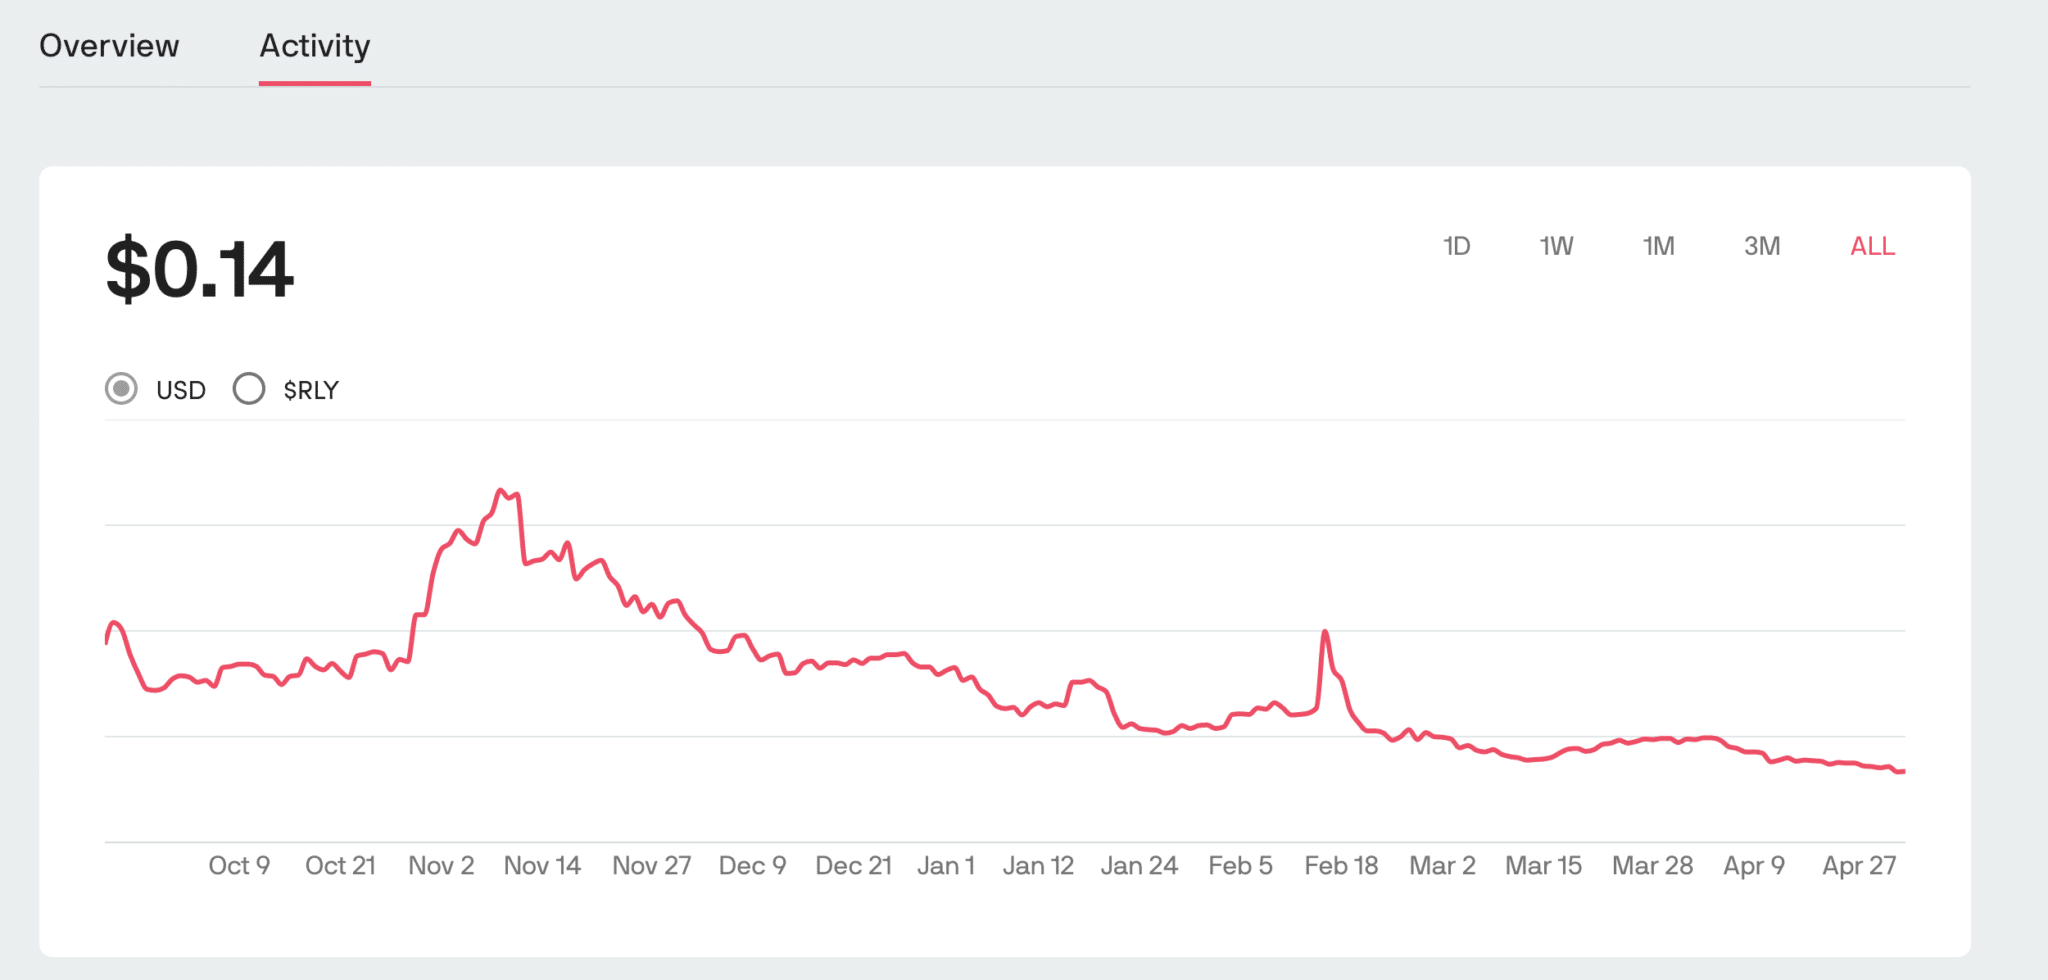The image size is (2048, 980).
Task: Click the Mar 15 date label
Action: (x=1543, y=866)
